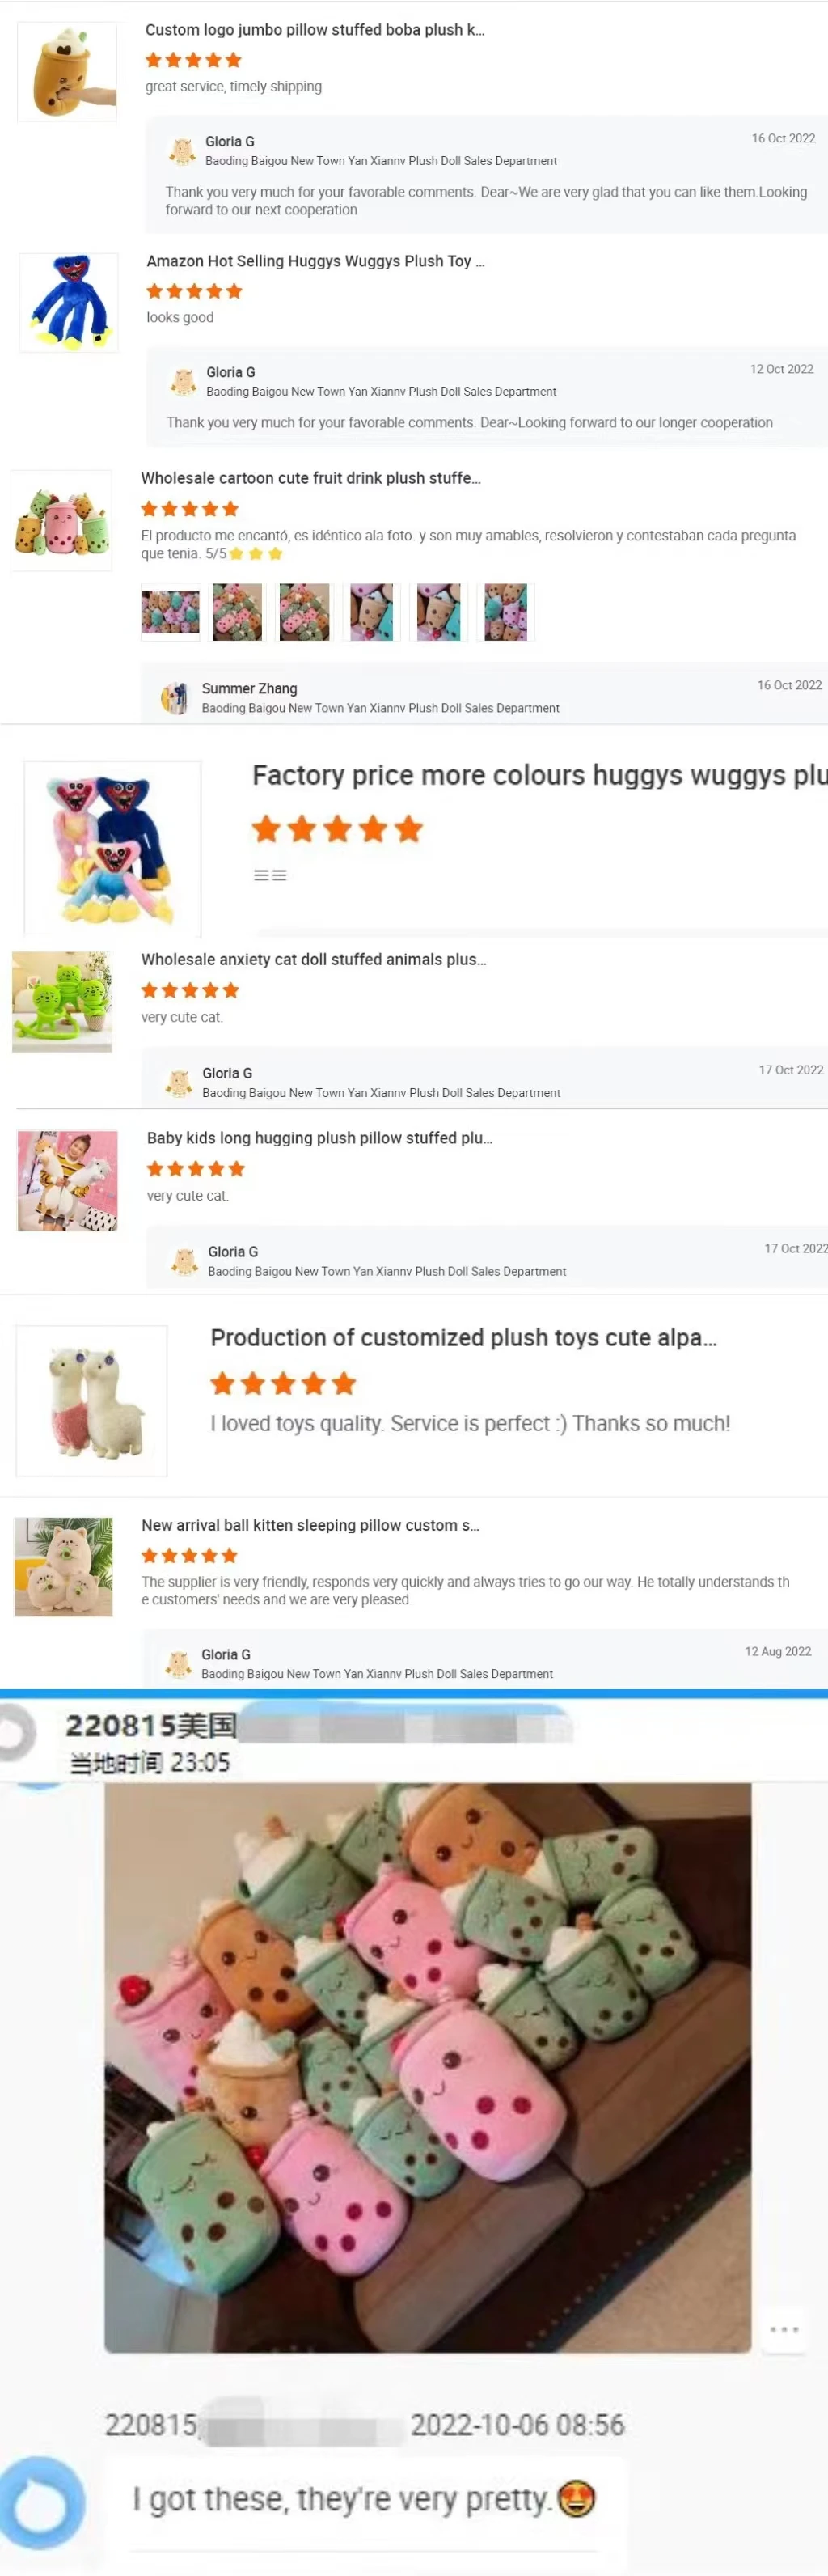
Task: Click the gray contact avatar in chat header
Action: point(17,1733)
